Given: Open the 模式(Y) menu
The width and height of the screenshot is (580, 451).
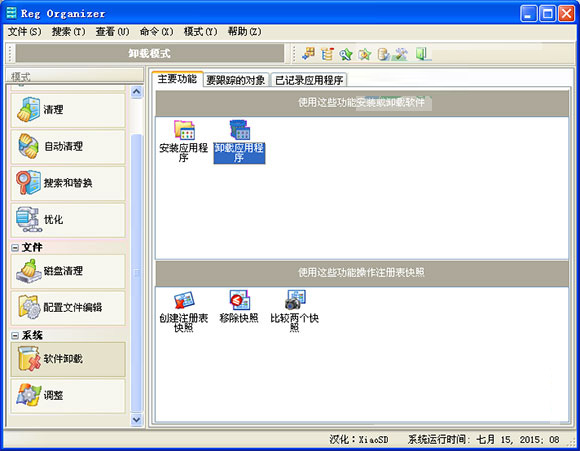Looking at the screenshot, I should point(200,32).
